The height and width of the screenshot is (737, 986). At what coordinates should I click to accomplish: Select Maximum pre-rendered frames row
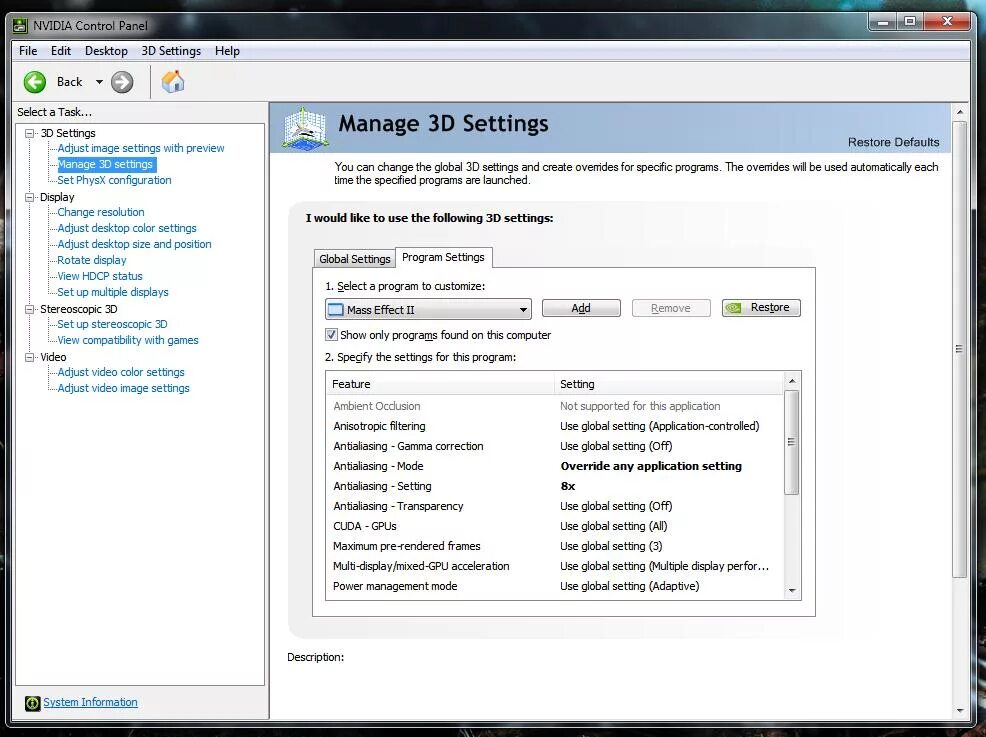[x=555, y=546]
